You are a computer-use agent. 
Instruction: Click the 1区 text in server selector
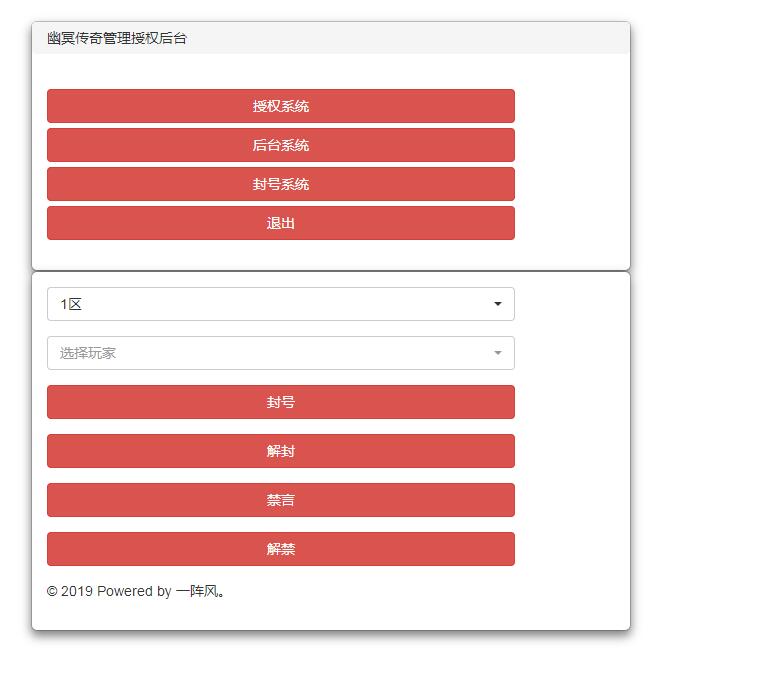71,304
